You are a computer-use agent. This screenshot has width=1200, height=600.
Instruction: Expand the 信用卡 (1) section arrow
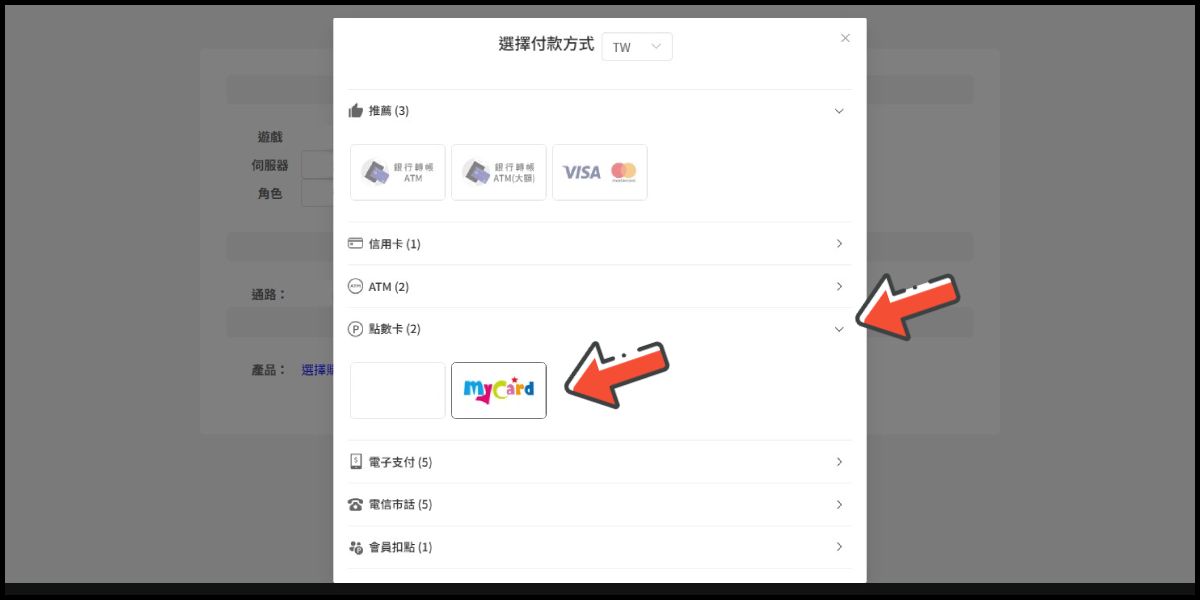click(839, 244)
